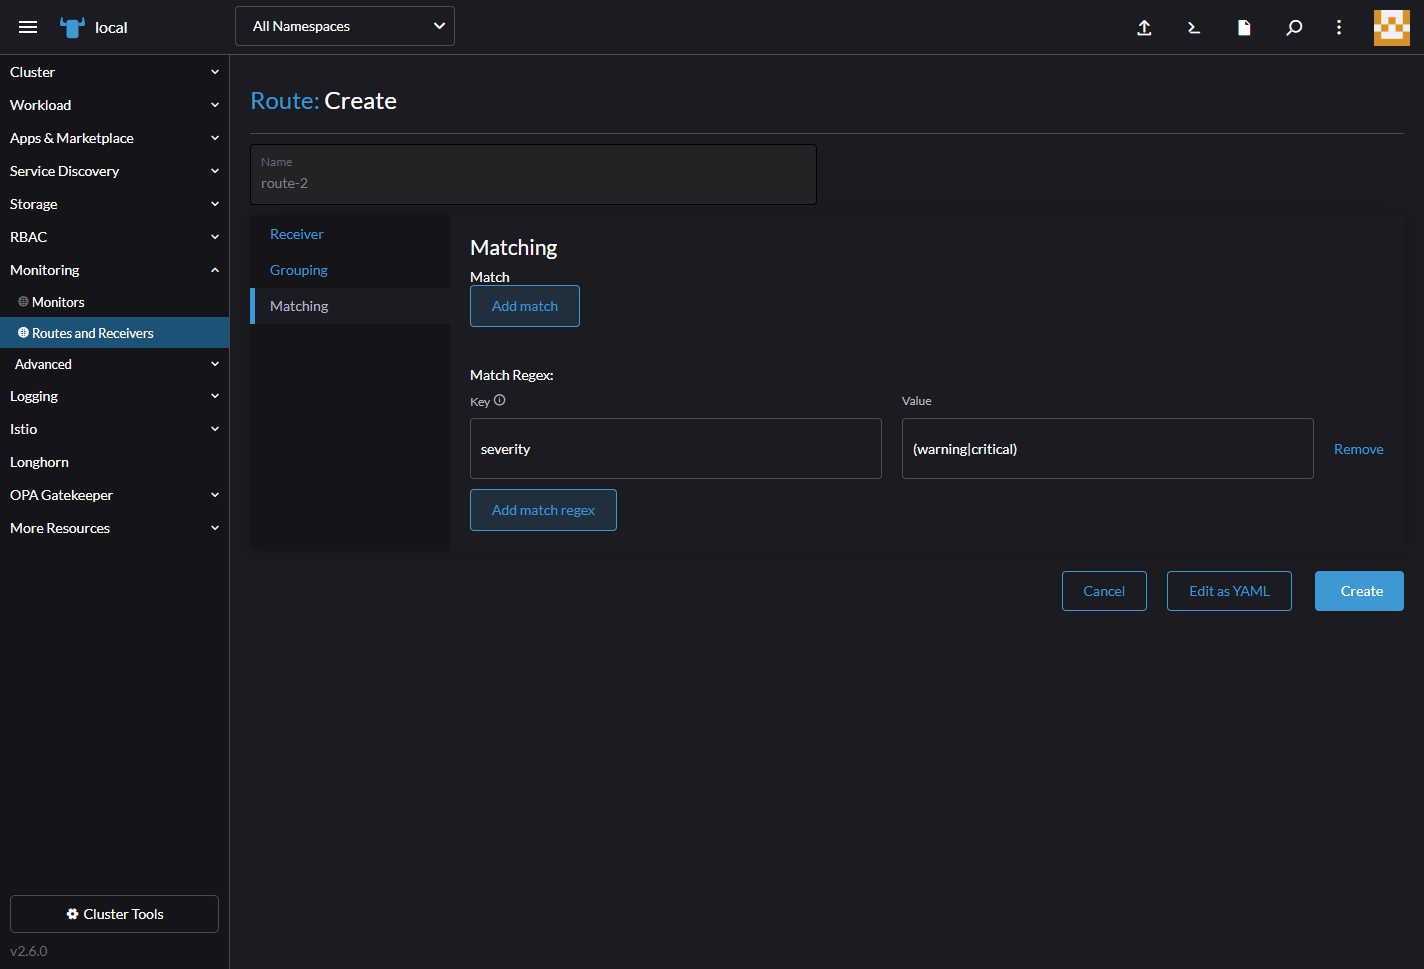Expand the Logging section
Screen dimensions: 1424x969
coord(114,396)
